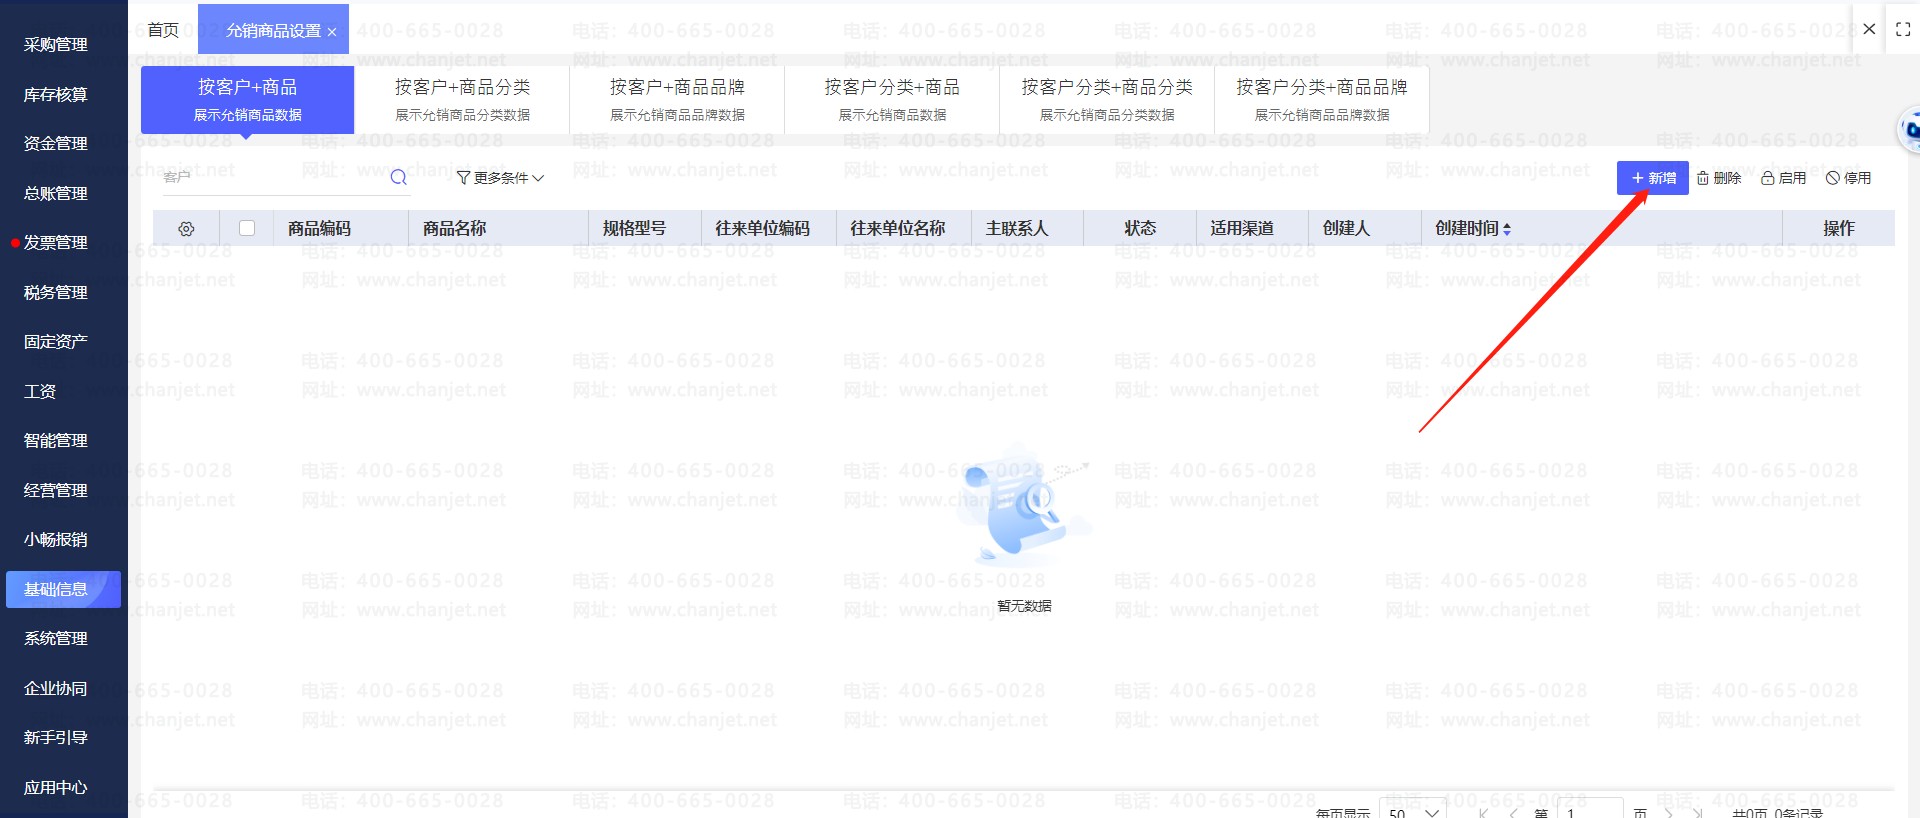The width and height of the screenshot is (1920, 818).
Task: Open 应用中心 in the sidebar
Action: [x=56, y=787]
